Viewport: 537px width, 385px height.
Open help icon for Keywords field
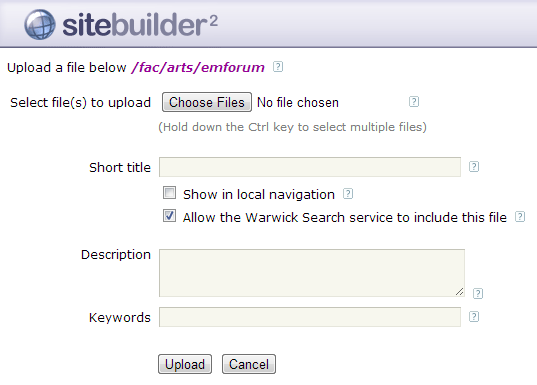474,316
